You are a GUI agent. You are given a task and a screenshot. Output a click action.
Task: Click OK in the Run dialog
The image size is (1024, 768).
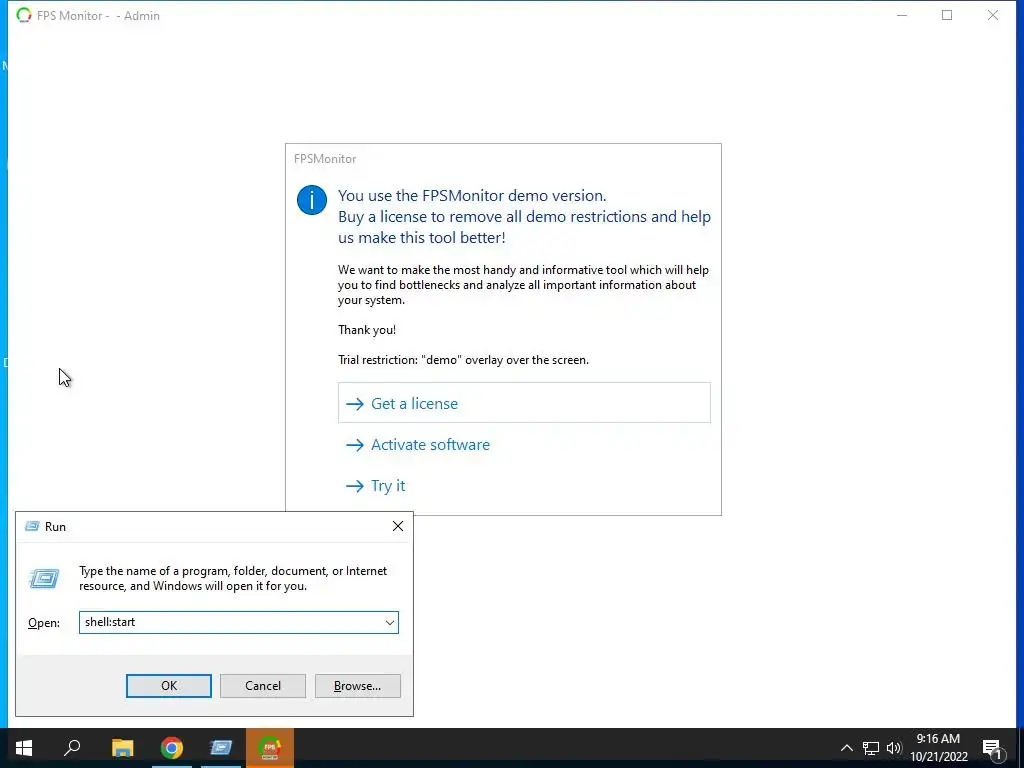pyautogui.click(x=168, y=686)
